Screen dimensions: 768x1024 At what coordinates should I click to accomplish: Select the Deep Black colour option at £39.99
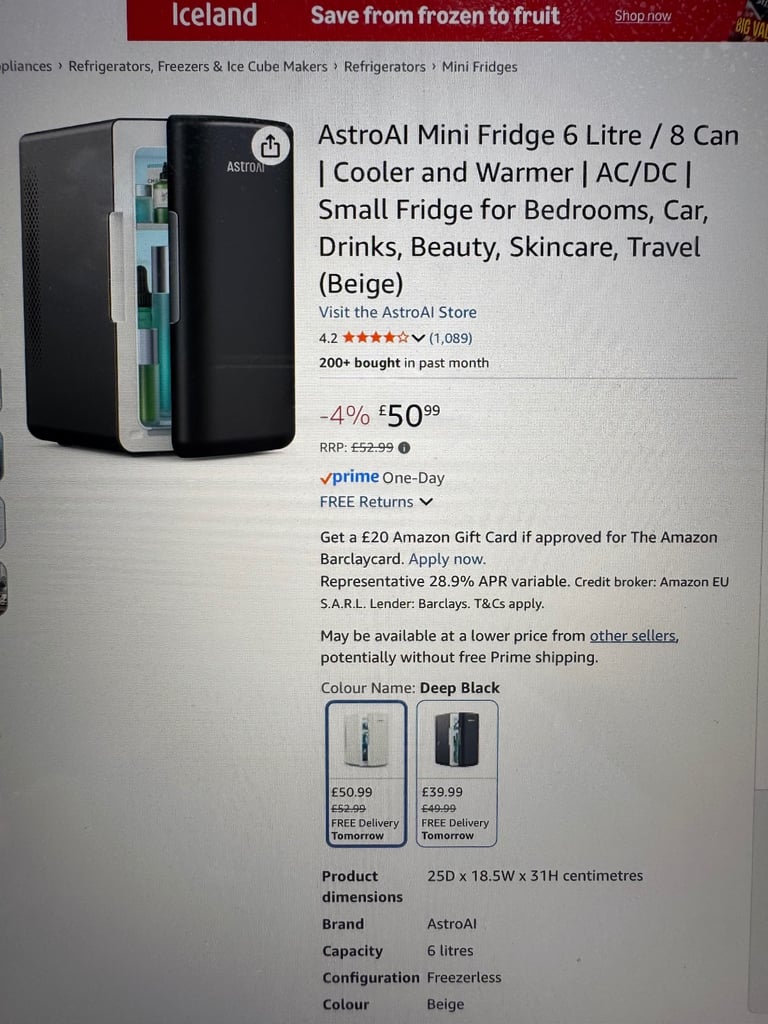coord(457,773)
